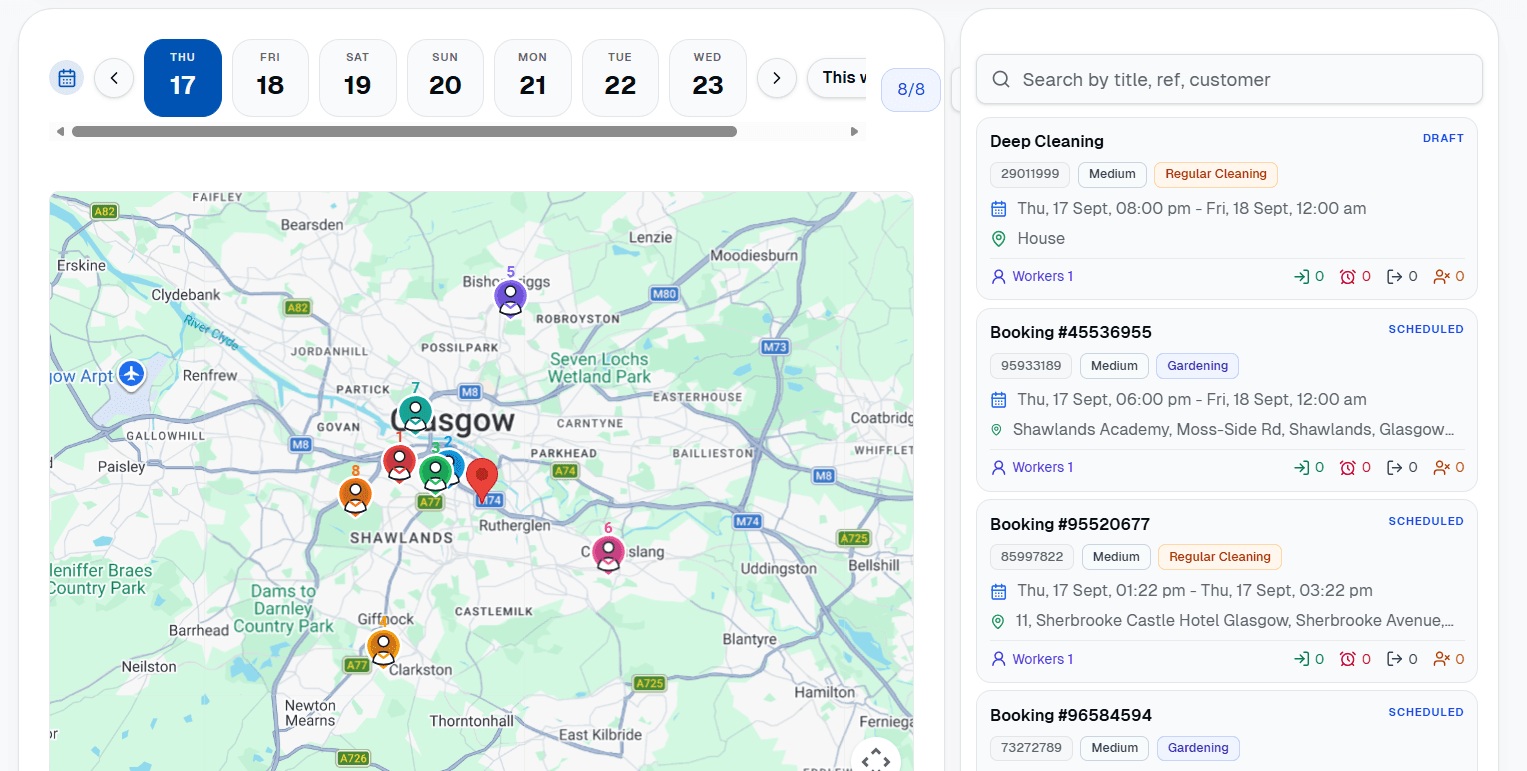Click Regular Cleaning tag on Booking #95520677
Viewport: 1527px width, 771px height.
pos(1220,557)
